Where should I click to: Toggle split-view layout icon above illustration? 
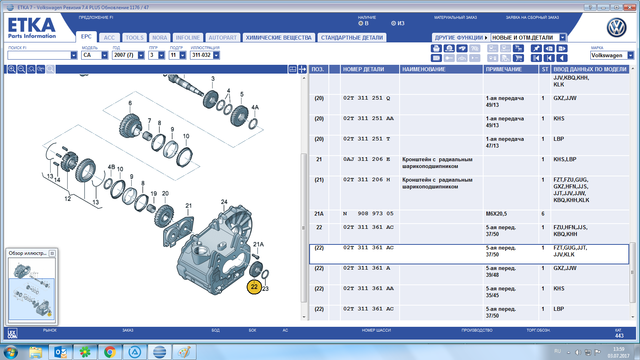[x=293, y=69]
